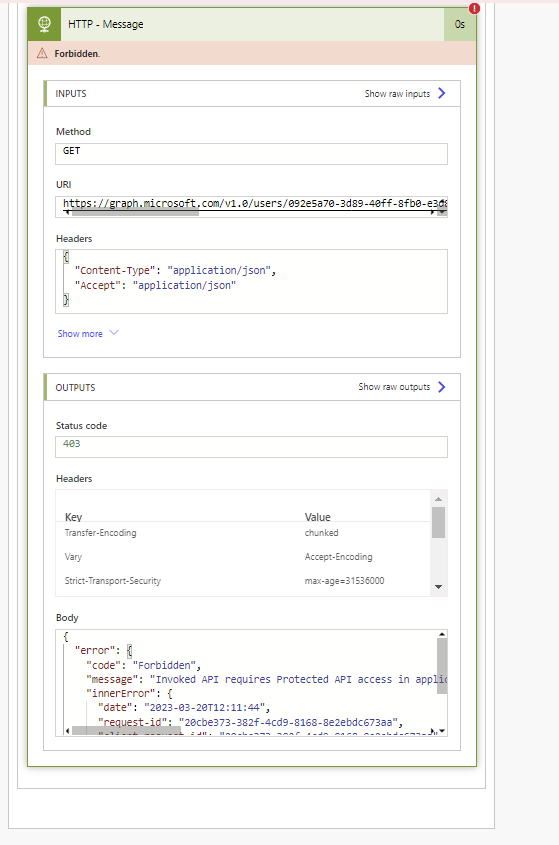
Task: Click the "request-id" line in Body
Action: point(250,722)
